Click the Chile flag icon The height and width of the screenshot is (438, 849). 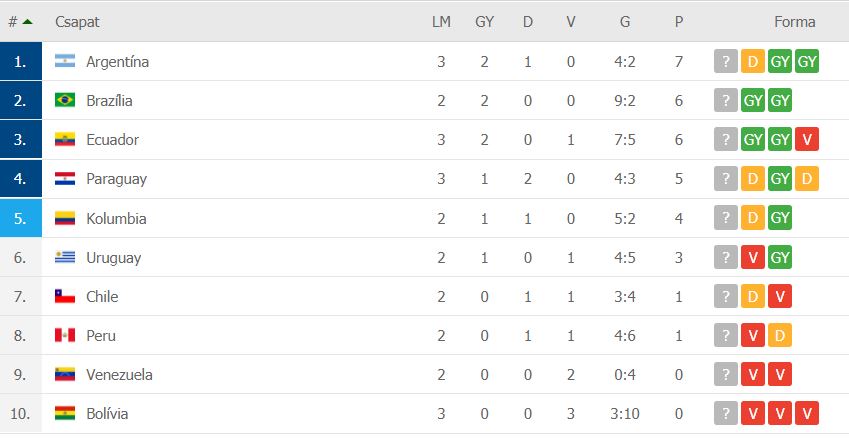(x=65, y=296)
